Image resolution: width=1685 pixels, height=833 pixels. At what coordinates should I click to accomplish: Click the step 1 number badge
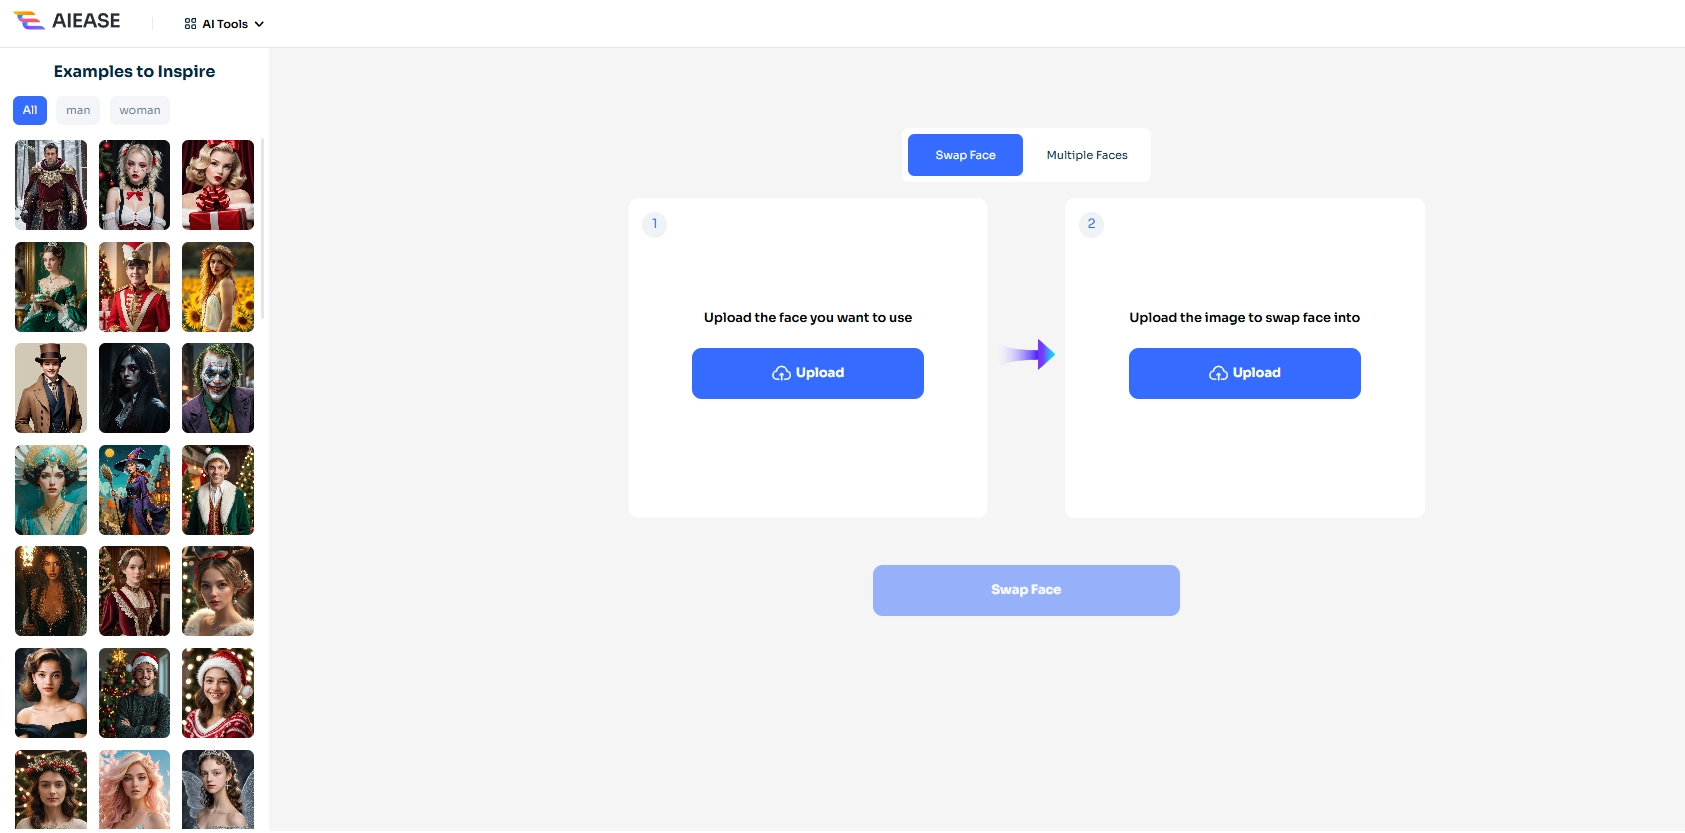point(655,224)
